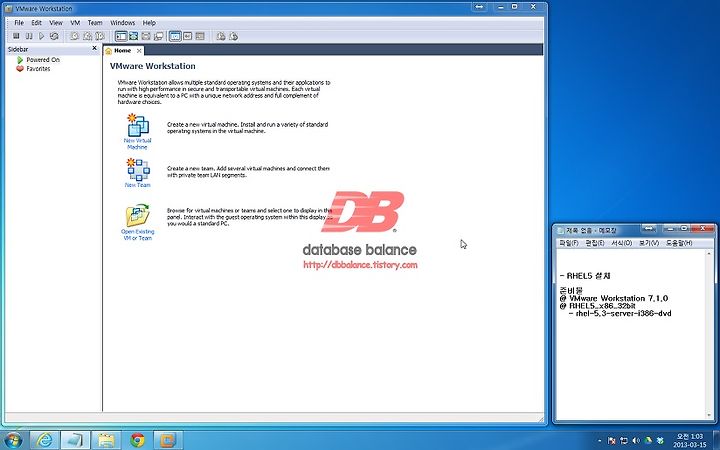The height and width of the screenshot is (450, 720).
Task: Close the Home tab
Action: (x=139, y=51)
